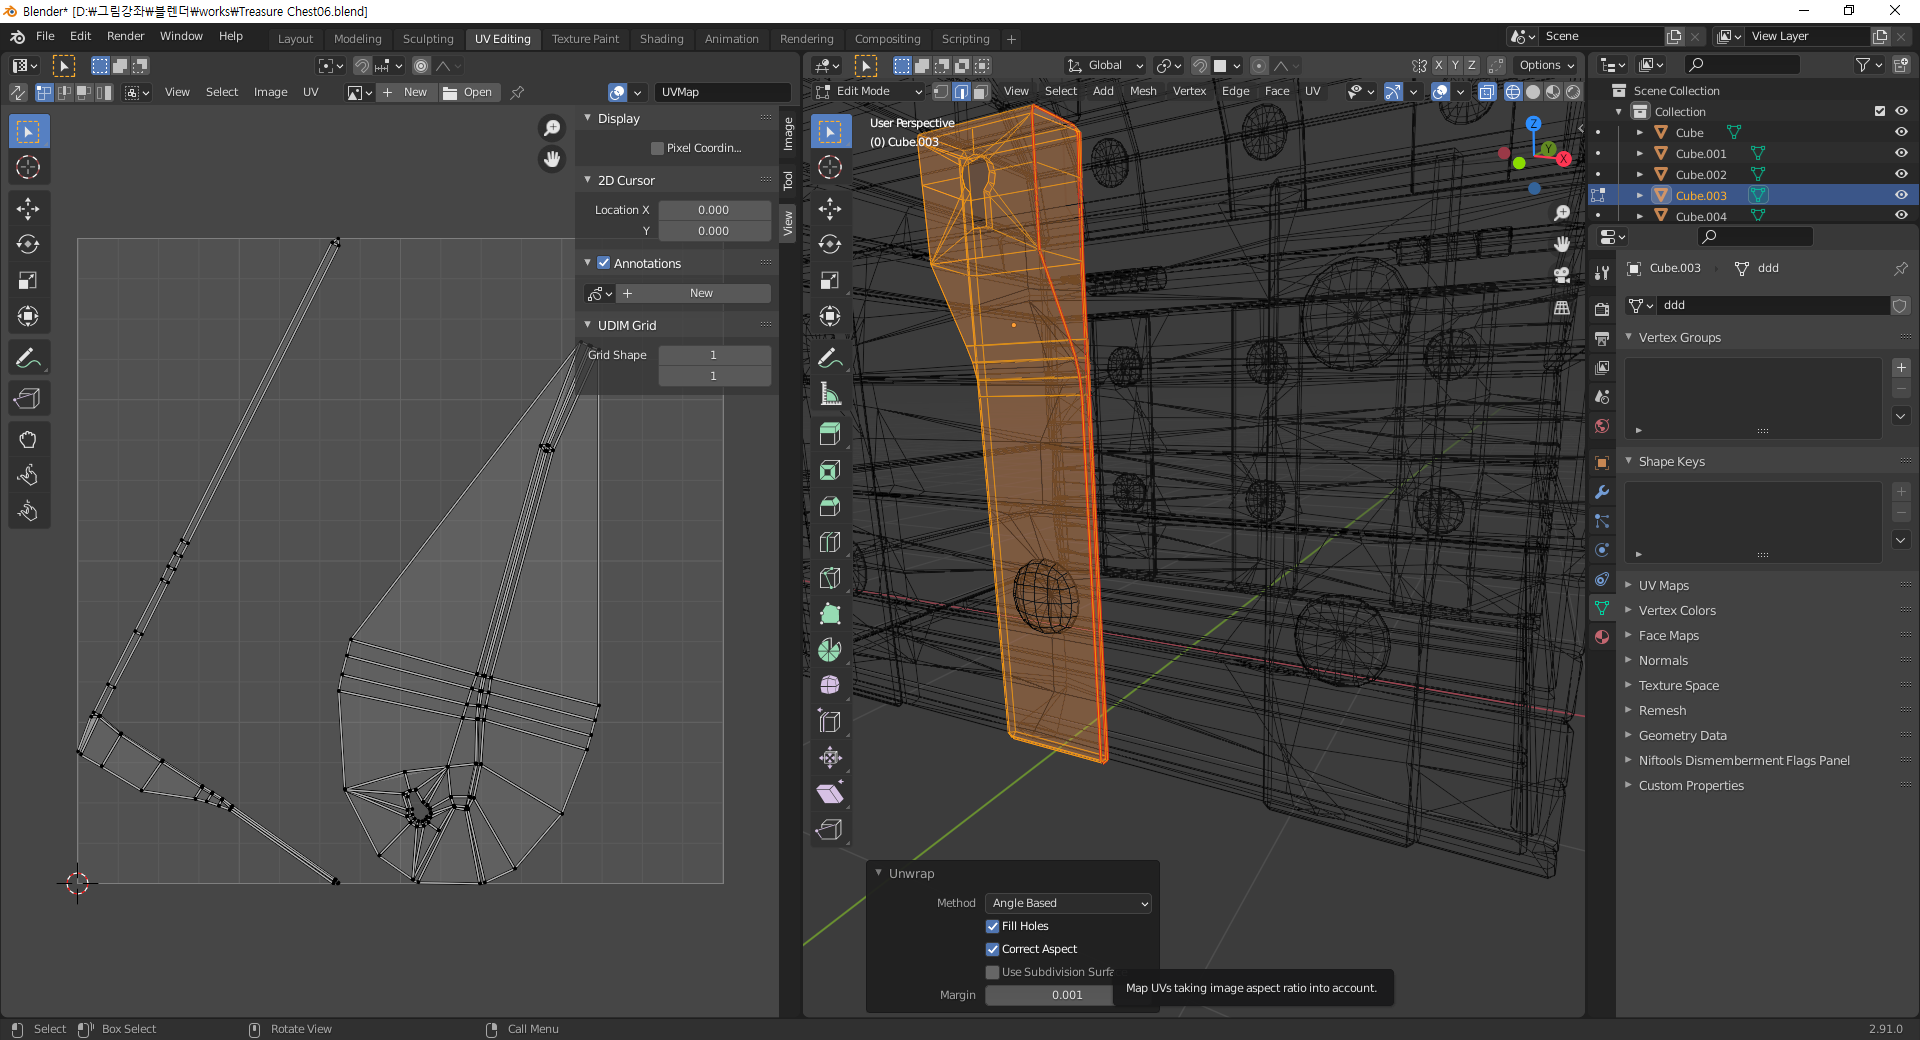Add a shape key with plus button

pos(1902,492)
